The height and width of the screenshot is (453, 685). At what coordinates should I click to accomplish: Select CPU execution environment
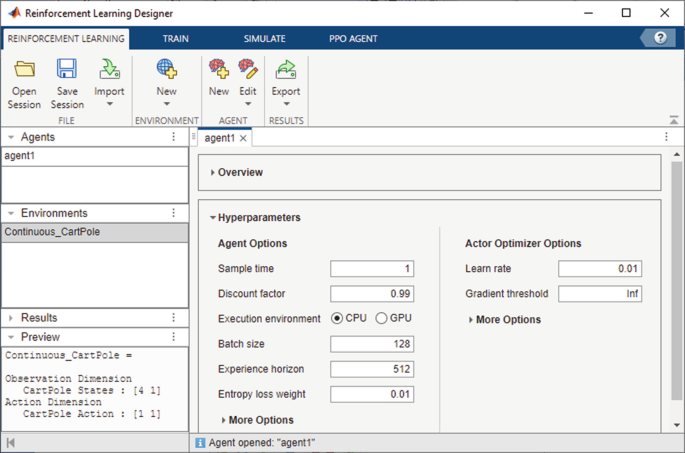coord(337,318)
